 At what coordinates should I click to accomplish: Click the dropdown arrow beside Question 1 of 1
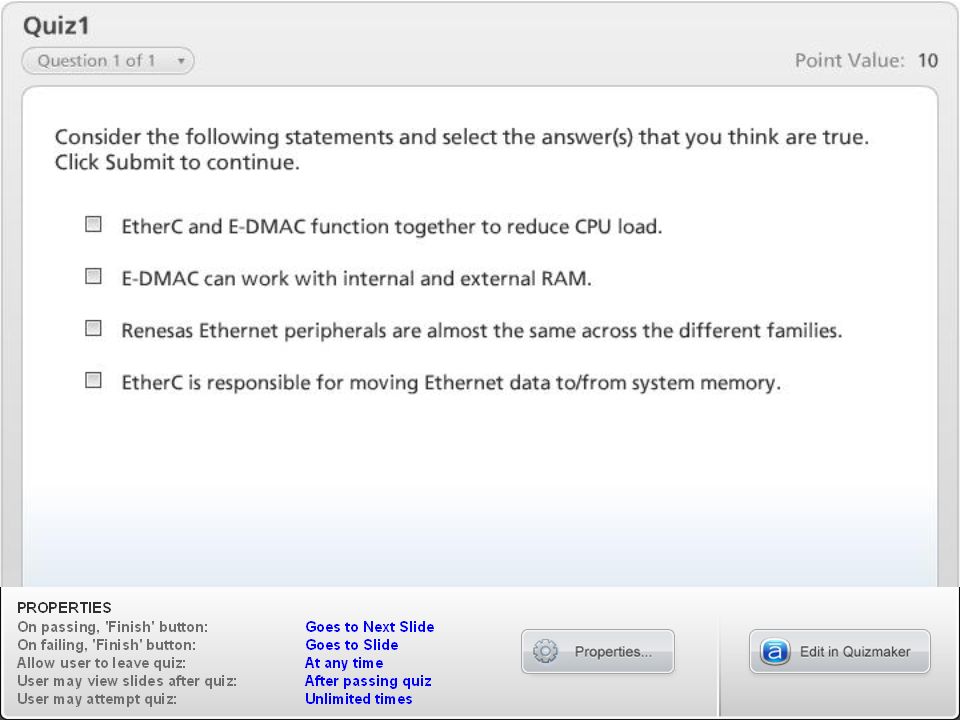181,61
